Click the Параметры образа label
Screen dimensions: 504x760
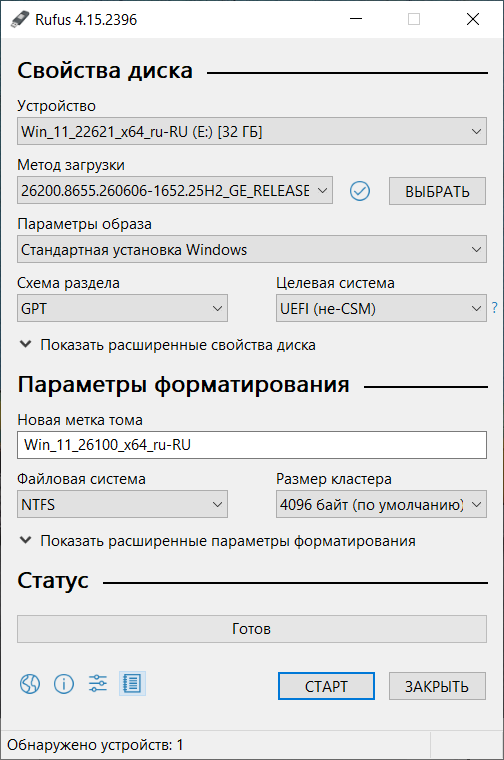click(84, 224)
